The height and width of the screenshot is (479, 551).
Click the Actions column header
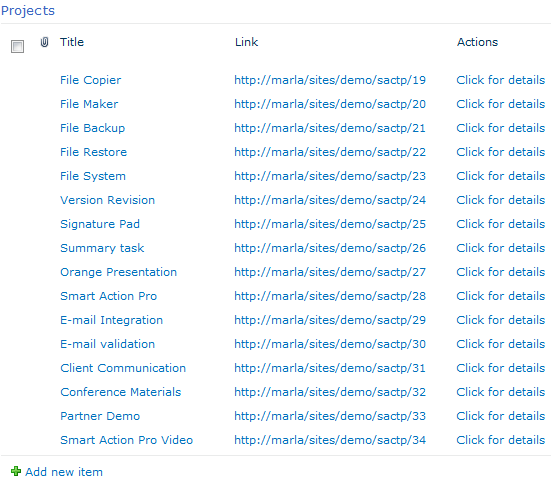[x=477, y=42]
